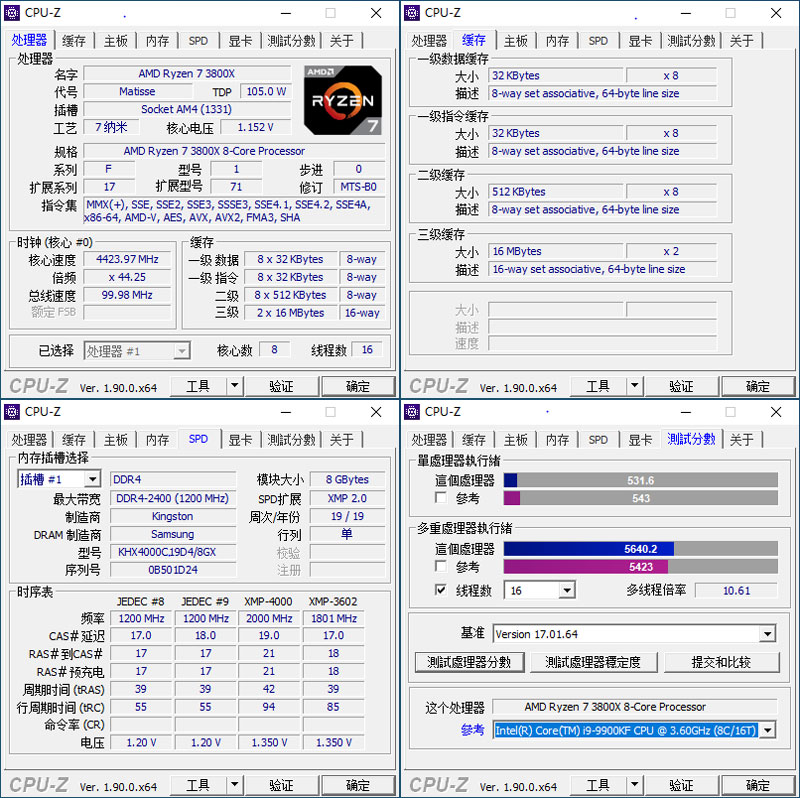800x798 pixels.
Task: Switch to 測試分數 tab in SPD window
Action: coord(291,440)
